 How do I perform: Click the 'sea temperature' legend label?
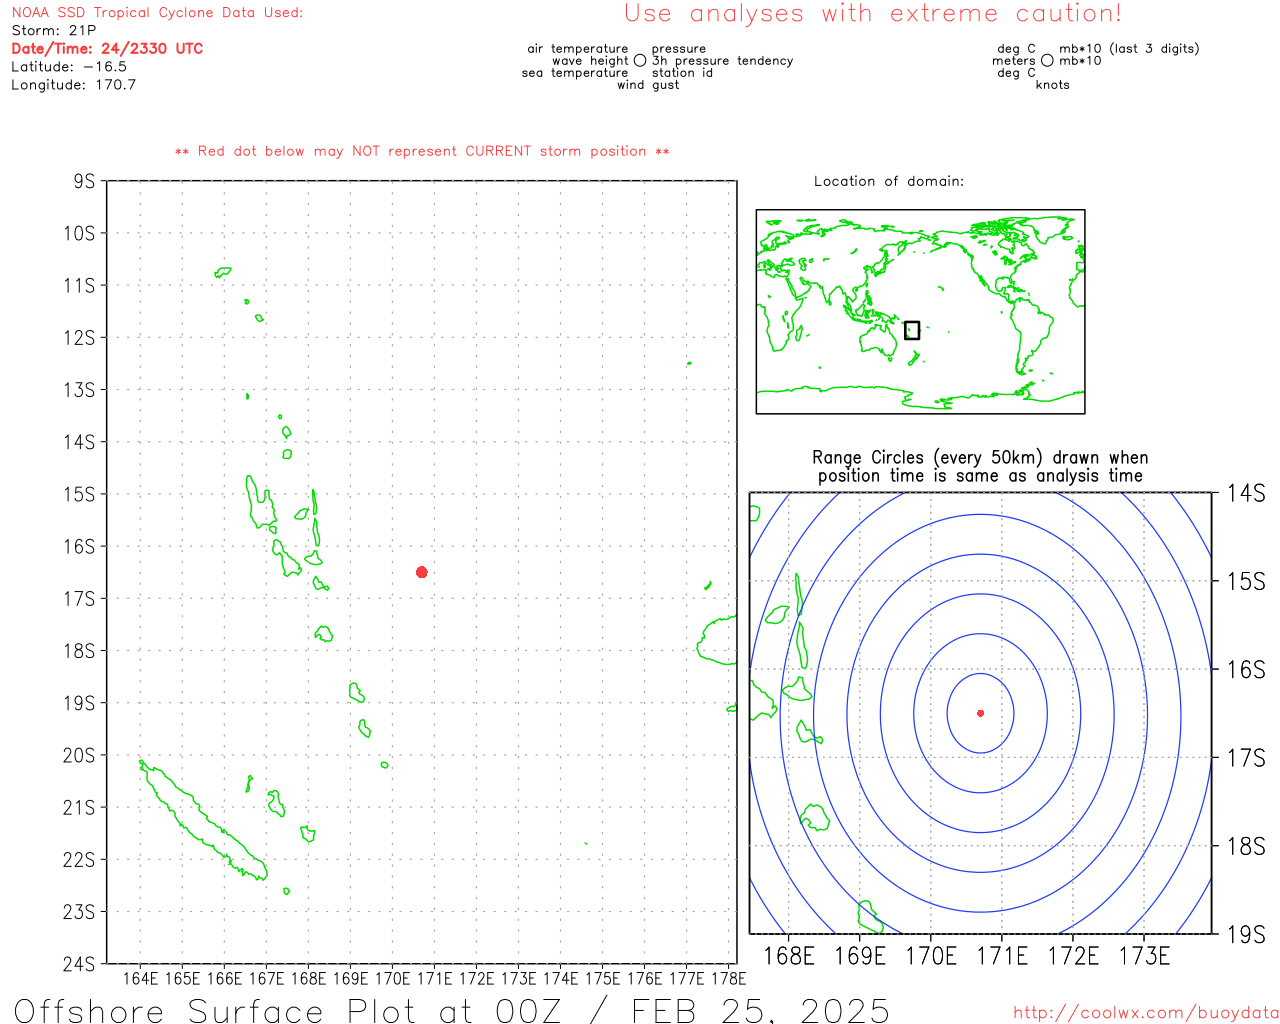[x=575, y=73]
